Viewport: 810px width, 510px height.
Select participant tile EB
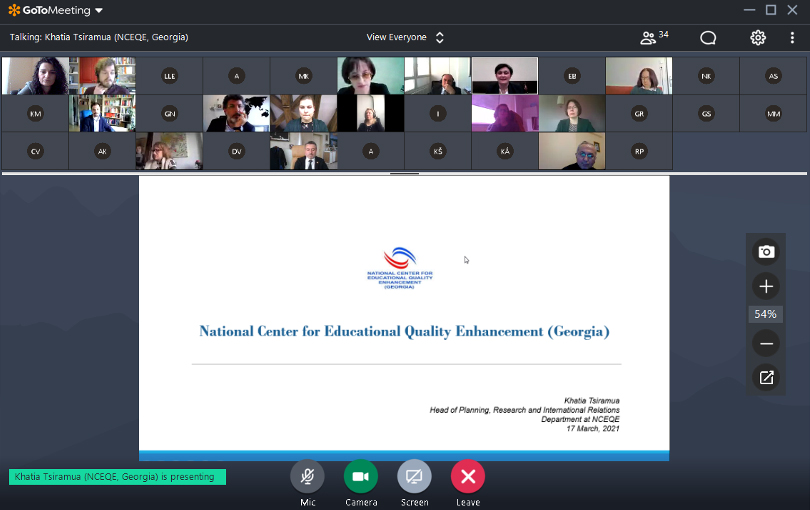click(x=572, y=76)
